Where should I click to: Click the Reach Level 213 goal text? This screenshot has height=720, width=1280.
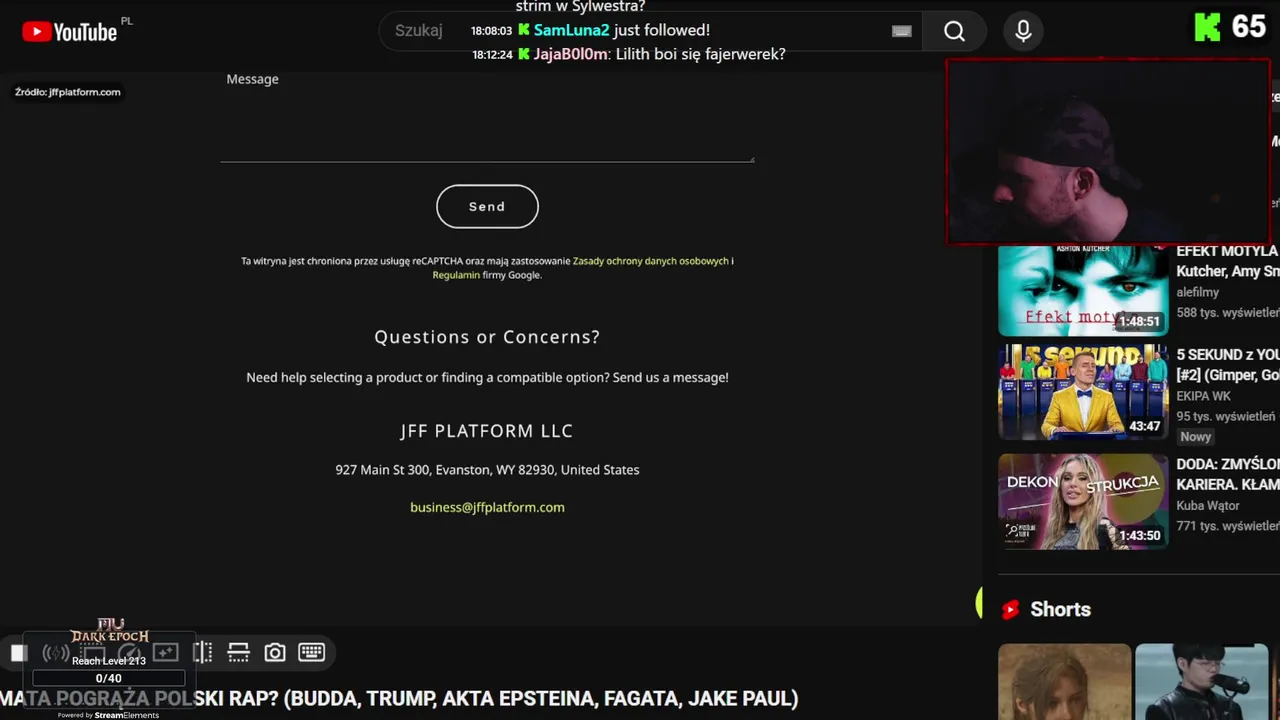(x=109, y=661)
